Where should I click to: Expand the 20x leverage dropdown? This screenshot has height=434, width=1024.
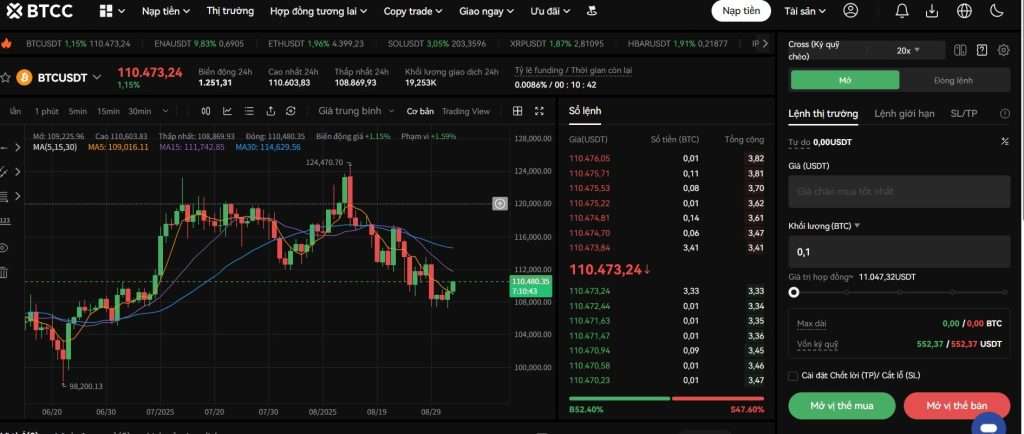coord(908,50)
